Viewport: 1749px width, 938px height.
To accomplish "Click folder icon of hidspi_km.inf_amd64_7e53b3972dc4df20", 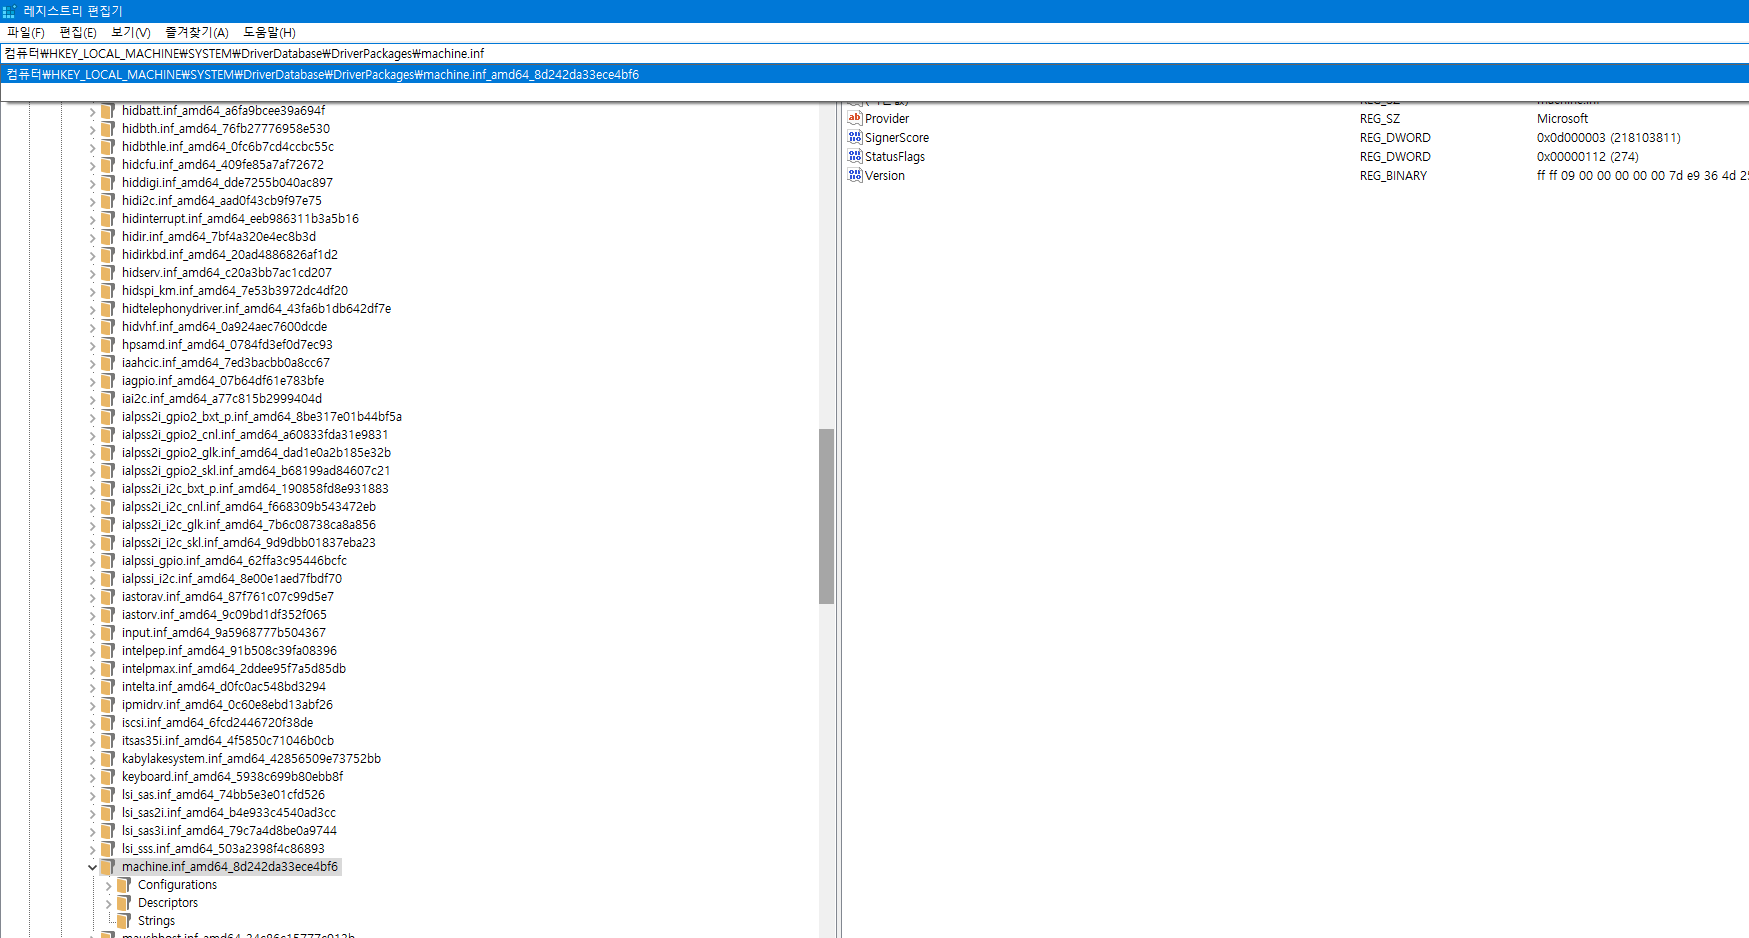I will (108, 291).
